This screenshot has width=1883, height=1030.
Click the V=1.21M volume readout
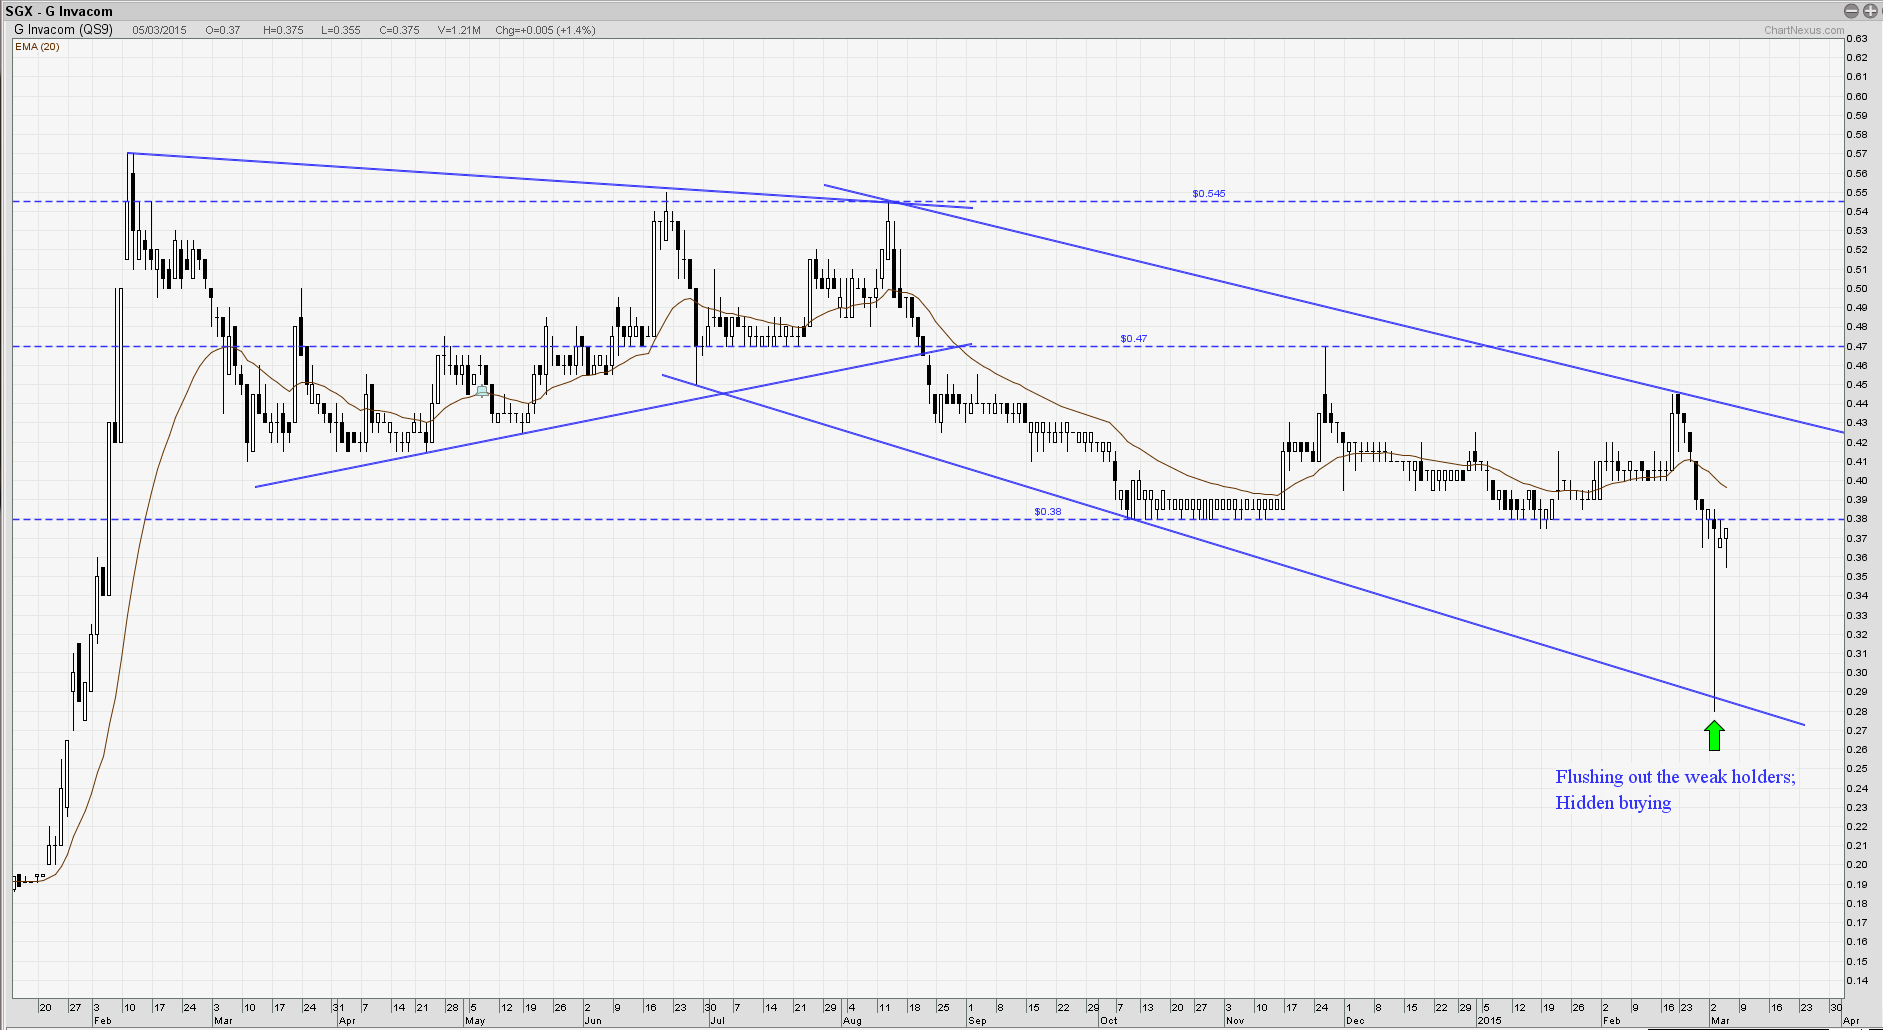click(459, 30)
